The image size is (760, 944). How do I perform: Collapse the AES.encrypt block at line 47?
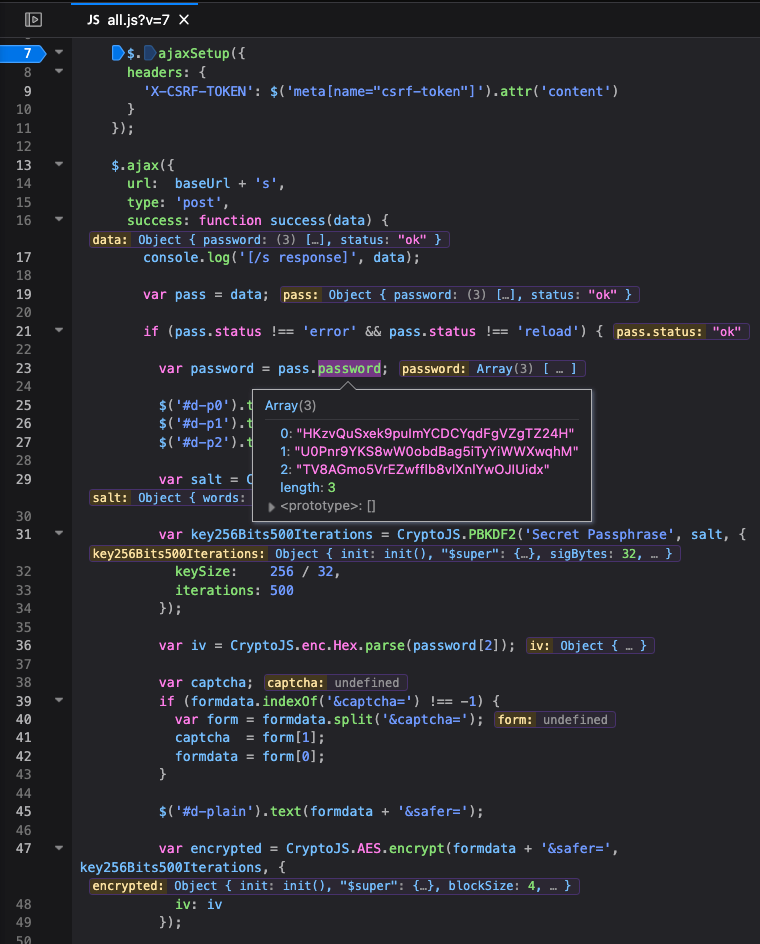[58, 849]
